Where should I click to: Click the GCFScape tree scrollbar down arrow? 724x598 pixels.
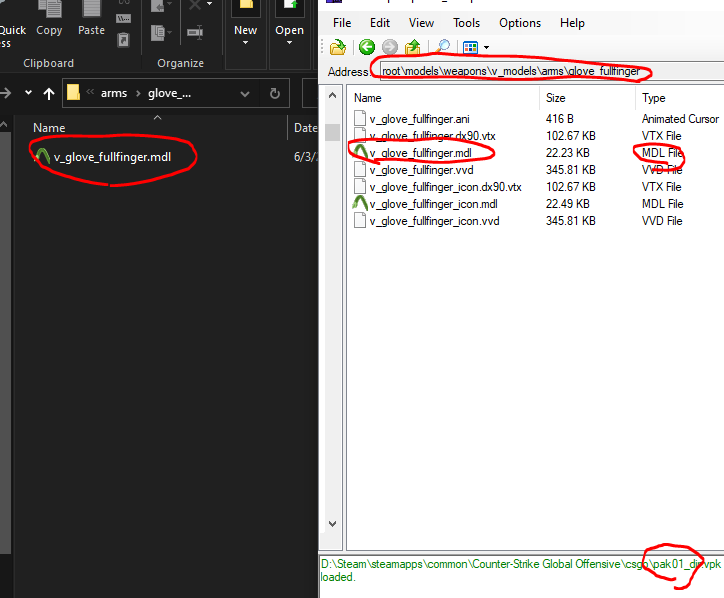[x=332, y=524]
